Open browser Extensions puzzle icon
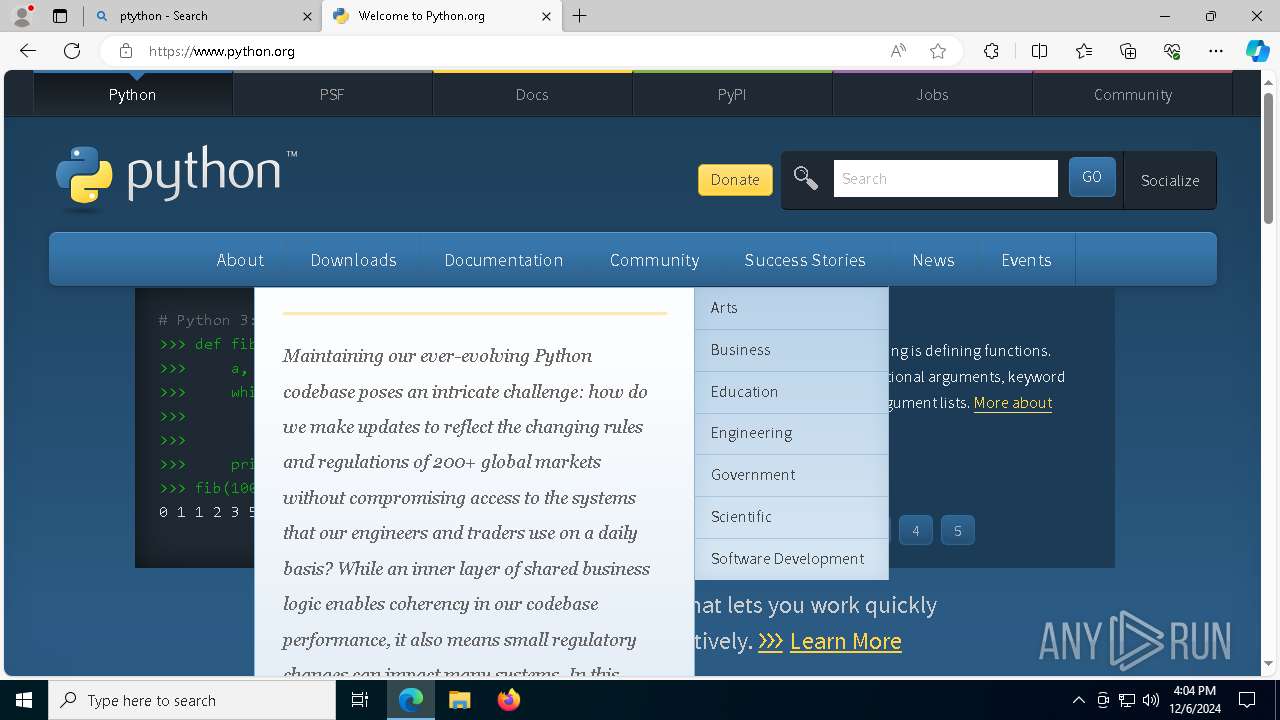The height and width of the screenshot is (720, 1280). pyautogui.click(x=991, y=51)
